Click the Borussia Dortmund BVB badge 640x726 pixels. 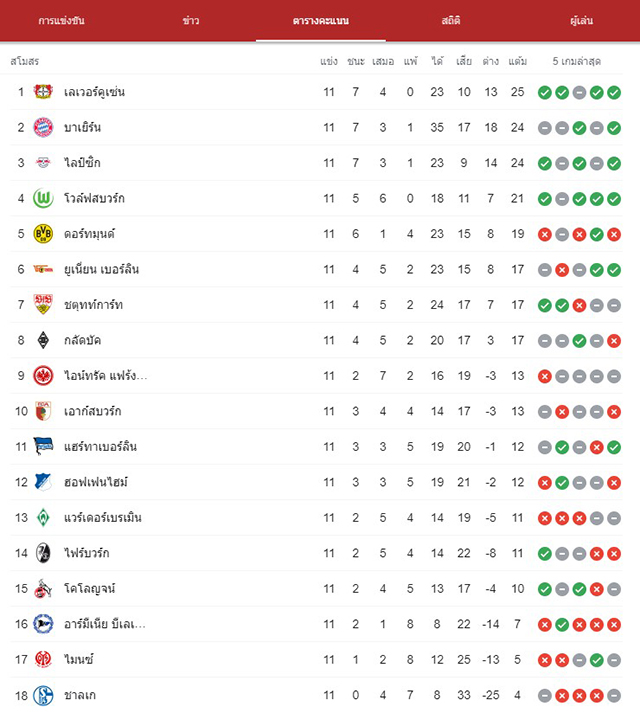pyautogui.click(x=43, y=234)
